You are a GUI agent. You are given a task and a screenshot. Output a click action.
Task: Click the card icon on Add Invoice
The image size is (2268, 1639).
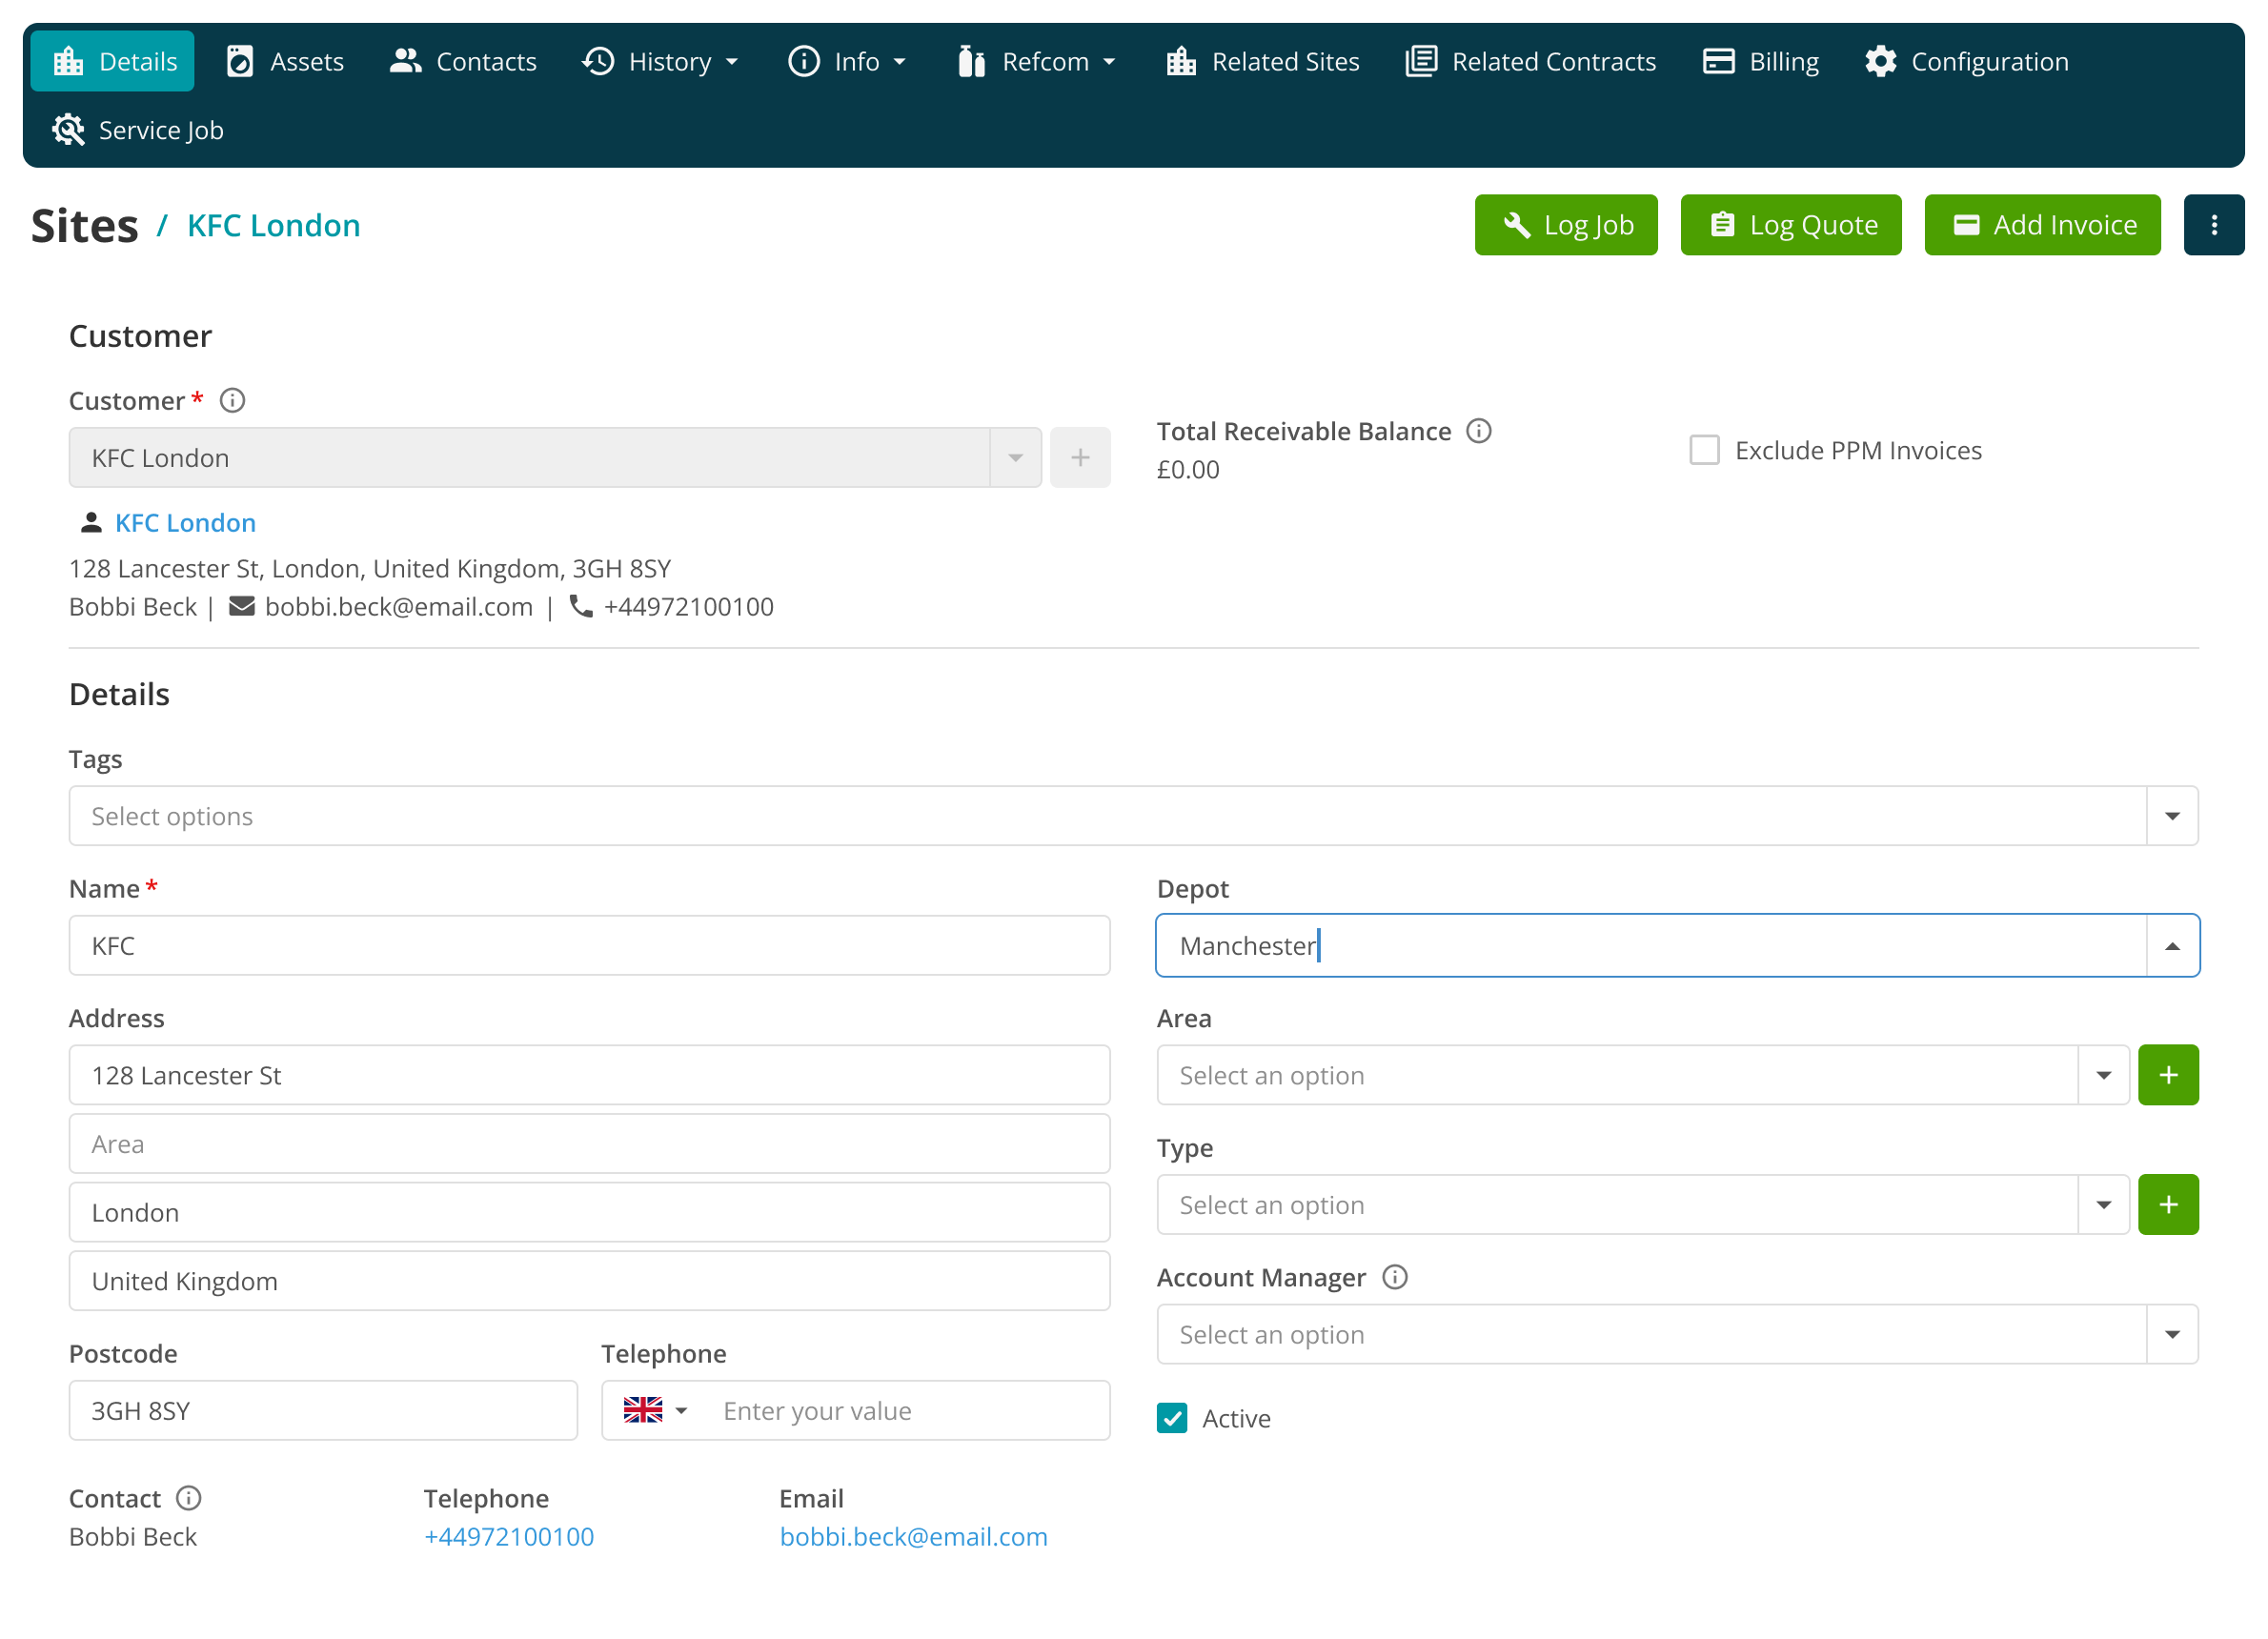pyautogui.click(x=1966, y=225)
